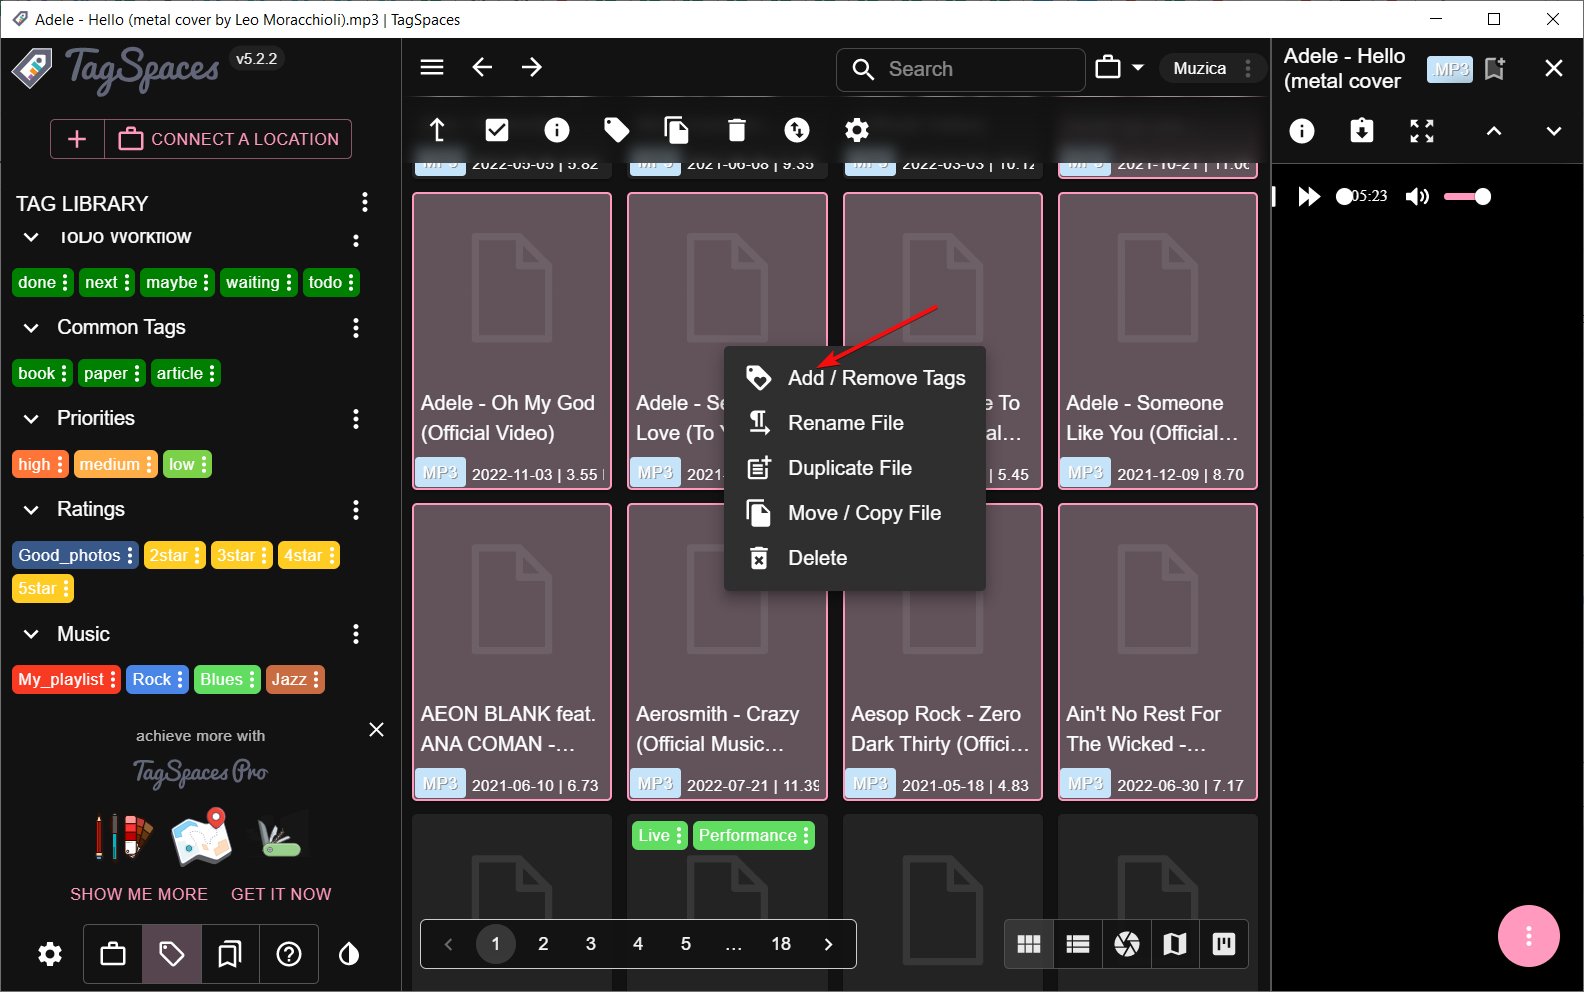Collapse the Music tag group
This screenshot has height=992, width=1584.
(31, 635)
